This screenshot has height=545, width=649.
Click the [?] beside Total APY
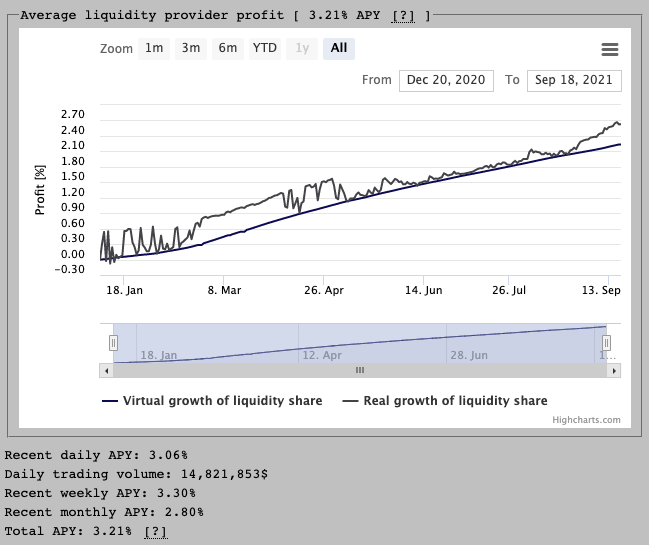click(155, 531)
